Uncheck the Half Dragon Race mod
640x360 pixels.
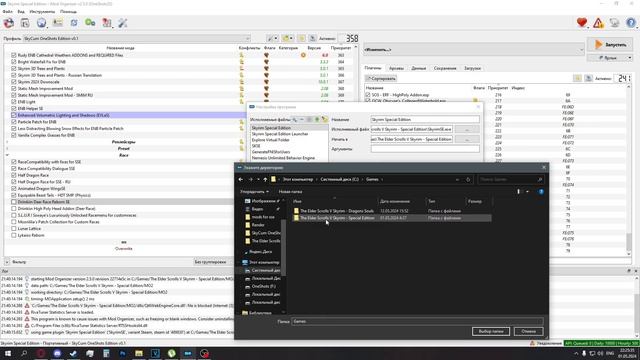tap(14, 175)
